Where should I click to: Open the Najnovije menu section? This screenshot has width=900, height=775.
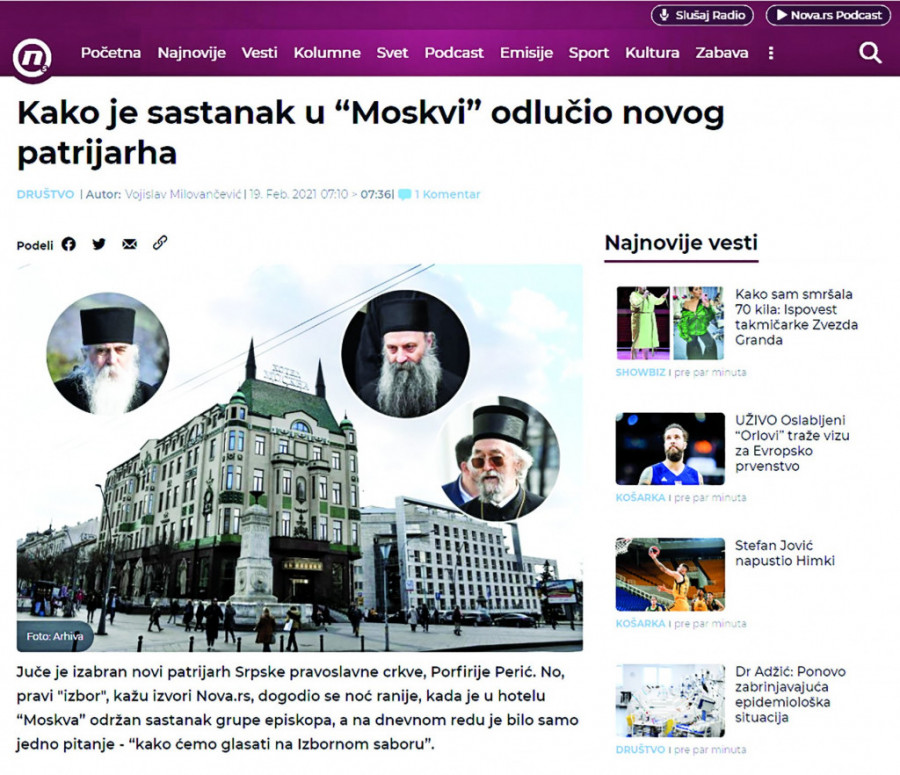pos(191,53)
